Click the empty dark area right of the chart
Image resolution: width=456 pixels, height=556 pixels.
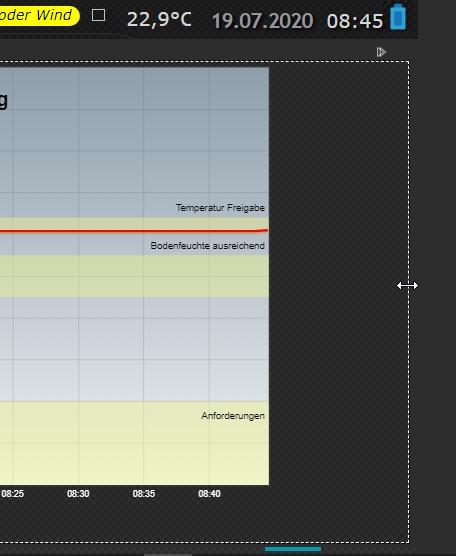(x=339, y=301)
